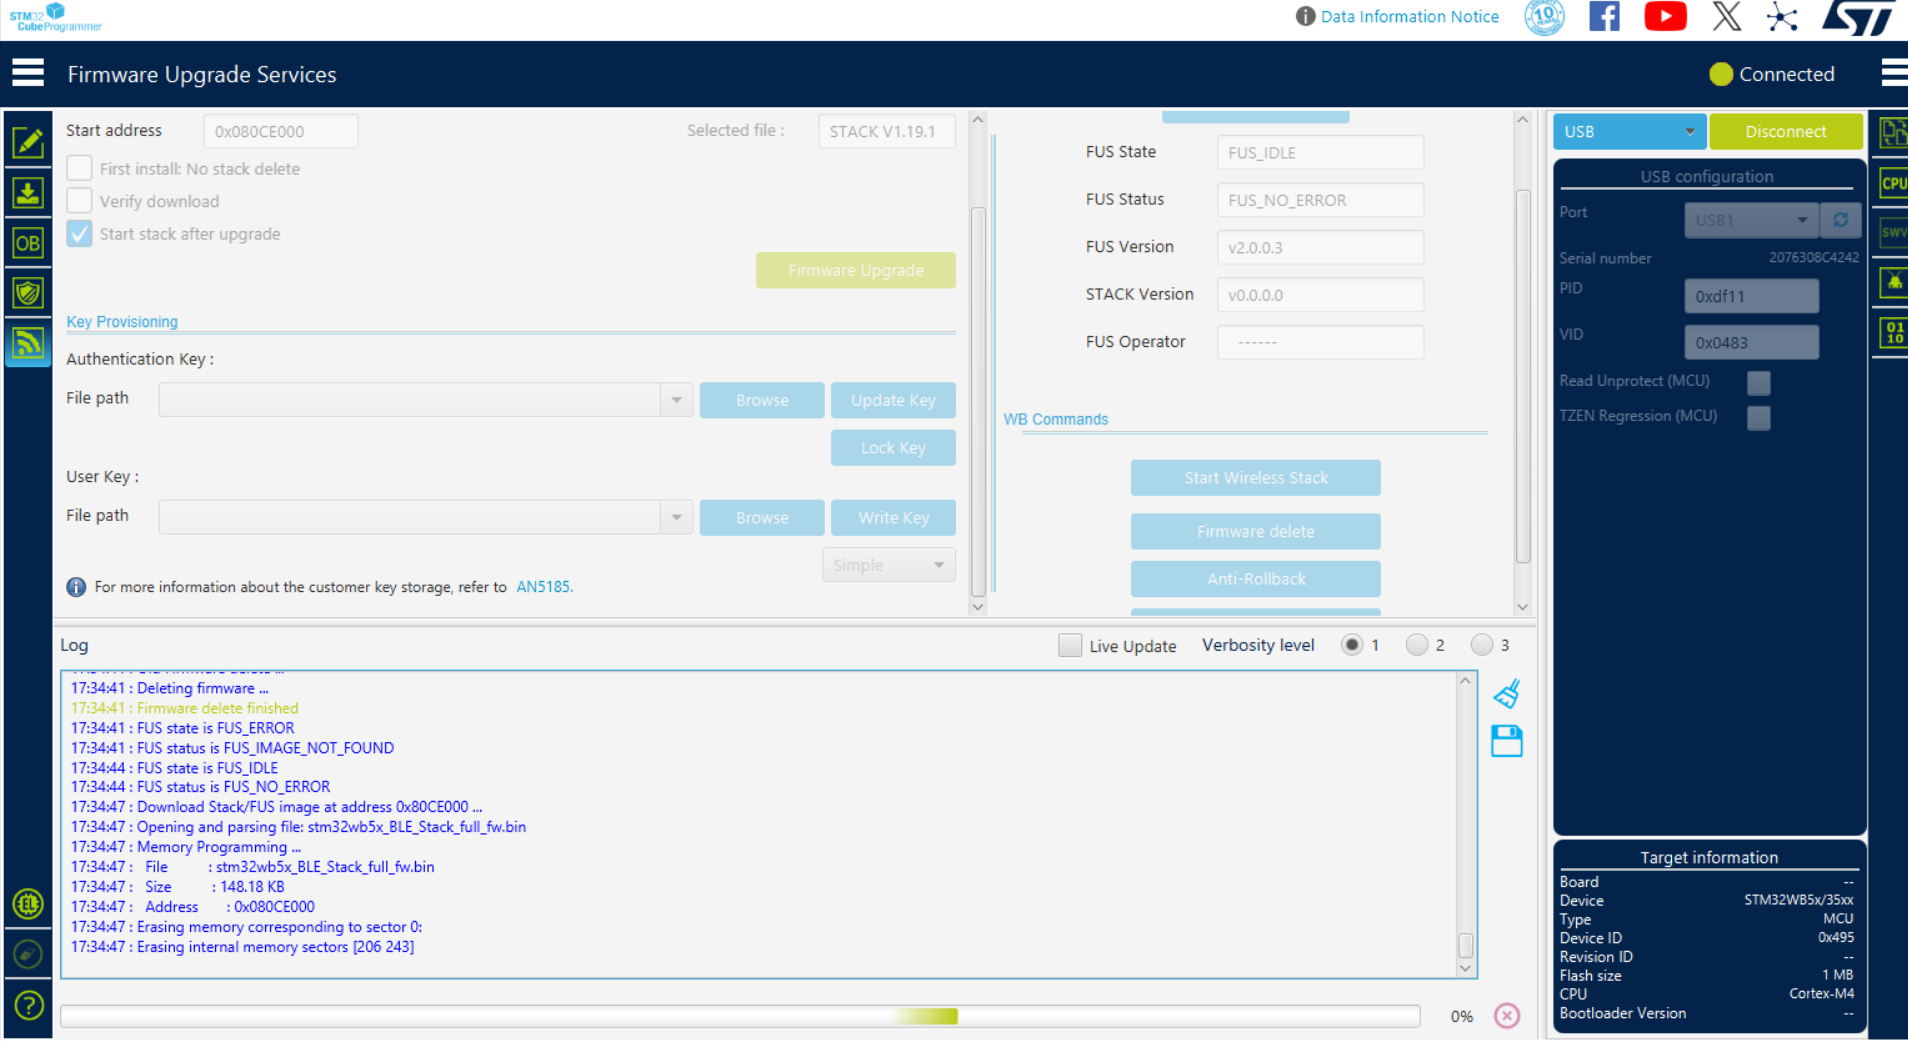Save the log using the floppy disk icon
Image resolution: width=1908 pixels, height=1041 pixels.
pos(1506,741)
